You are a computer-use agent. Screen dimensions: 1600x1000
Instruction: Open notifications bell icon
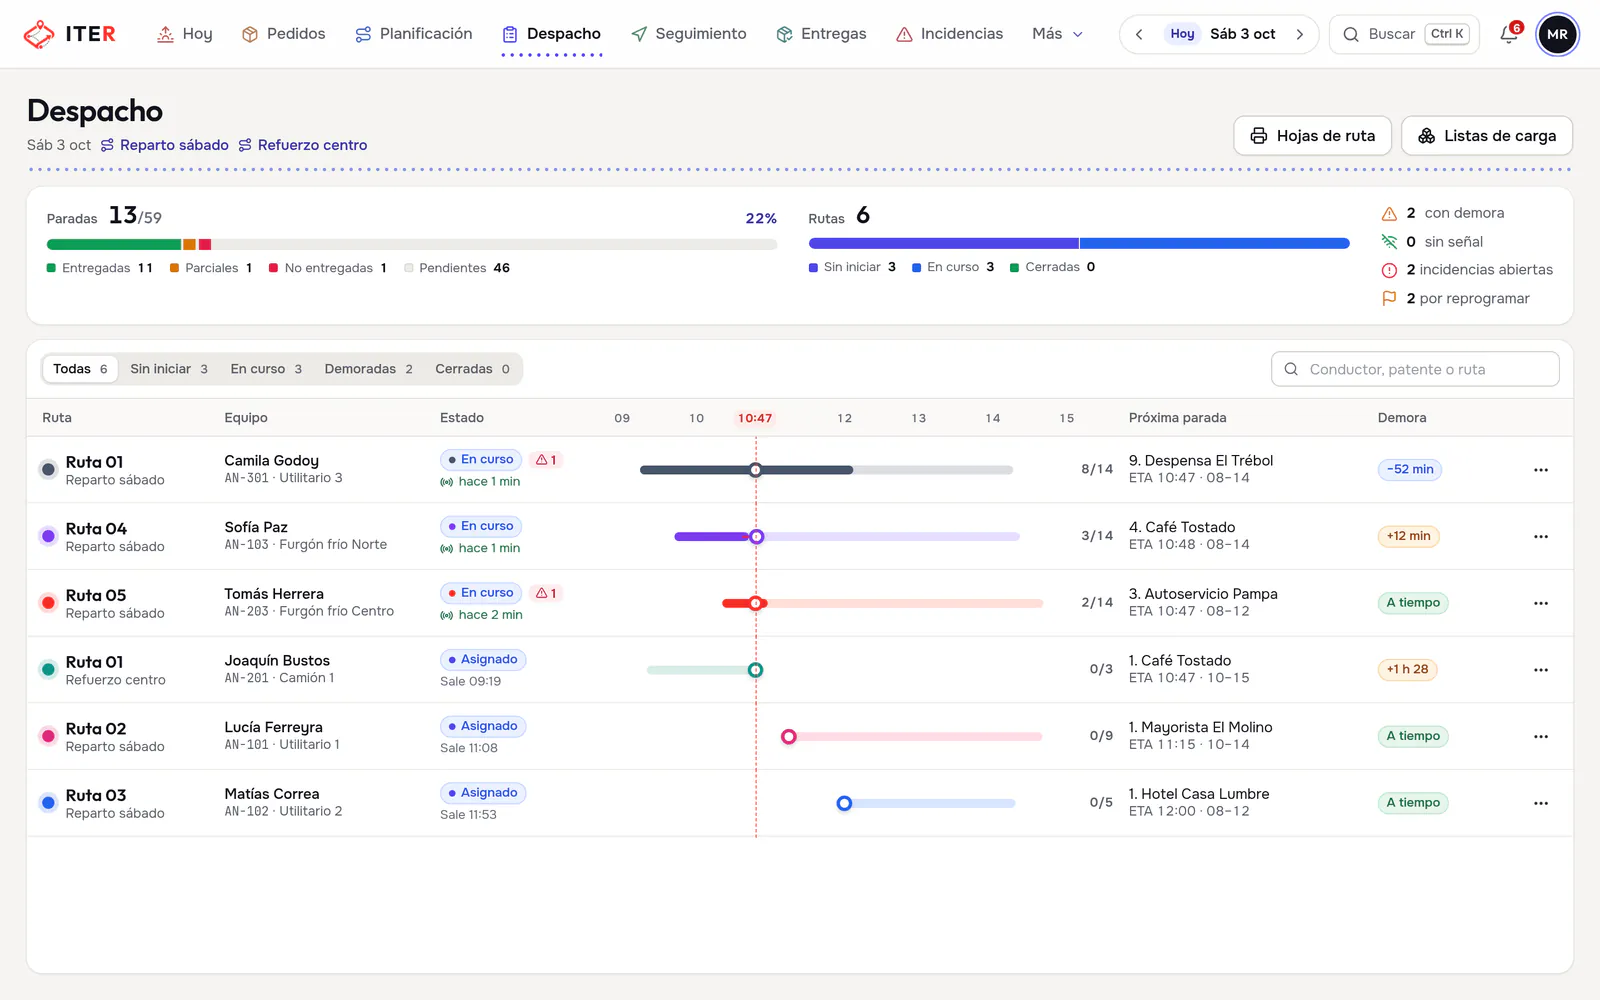1509,34
